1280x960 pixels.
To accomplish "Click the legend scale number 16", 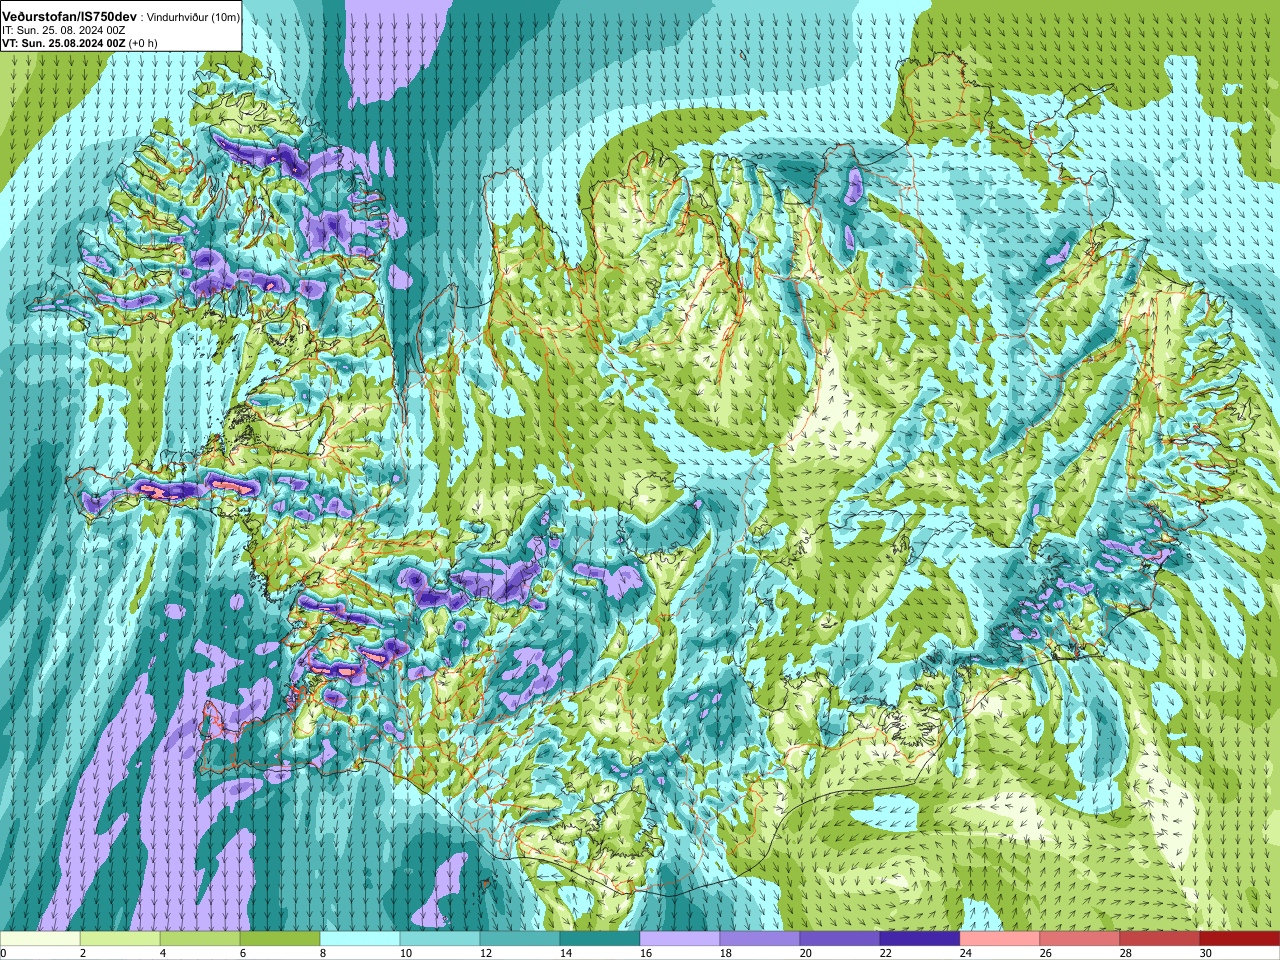I will click(x=645, y=953).
